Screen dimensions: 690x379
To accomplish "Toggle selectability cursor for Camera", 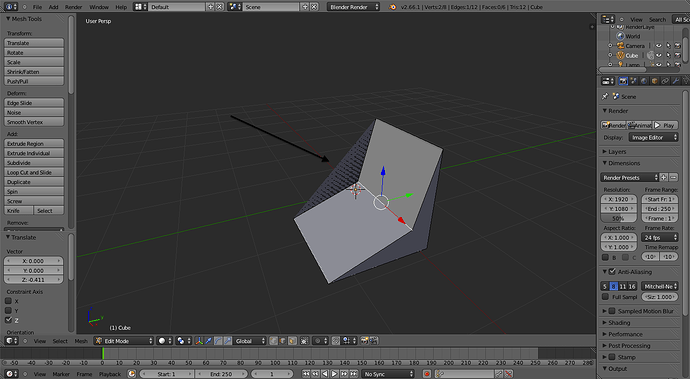I will pyautogui.click(x=668, y=46).
